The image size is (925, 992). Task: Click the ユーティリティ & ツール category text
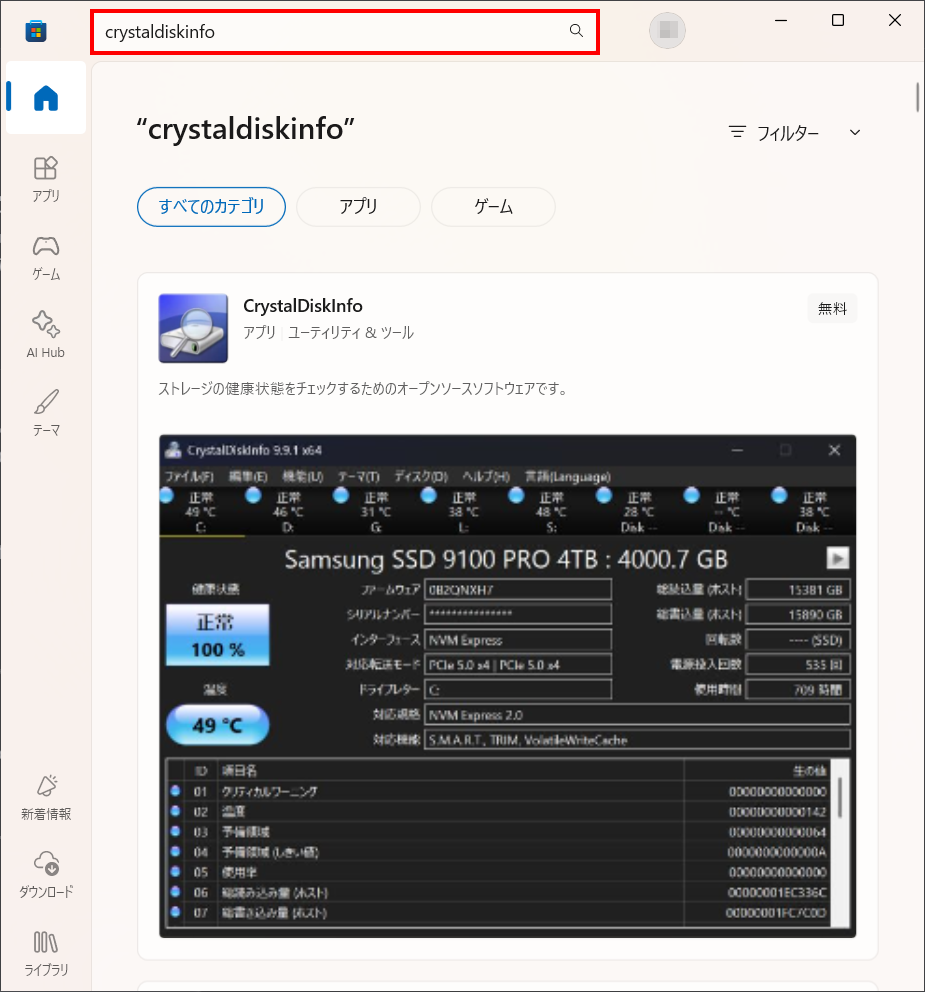[351, 333]
